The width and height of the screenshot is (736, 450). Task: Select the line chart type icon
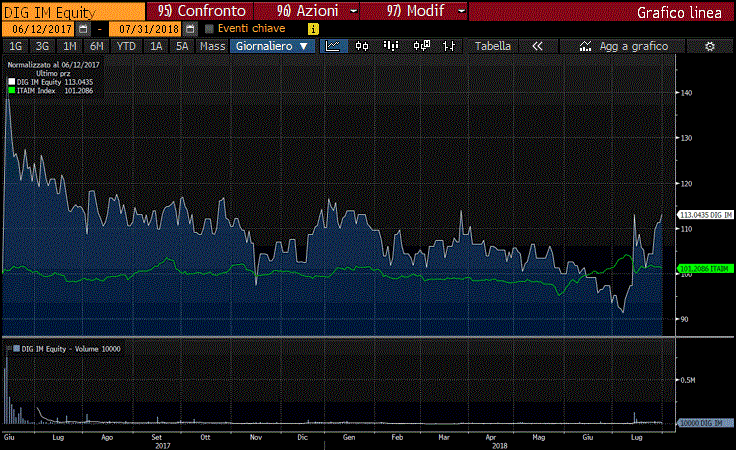click(x=335, y=46)
